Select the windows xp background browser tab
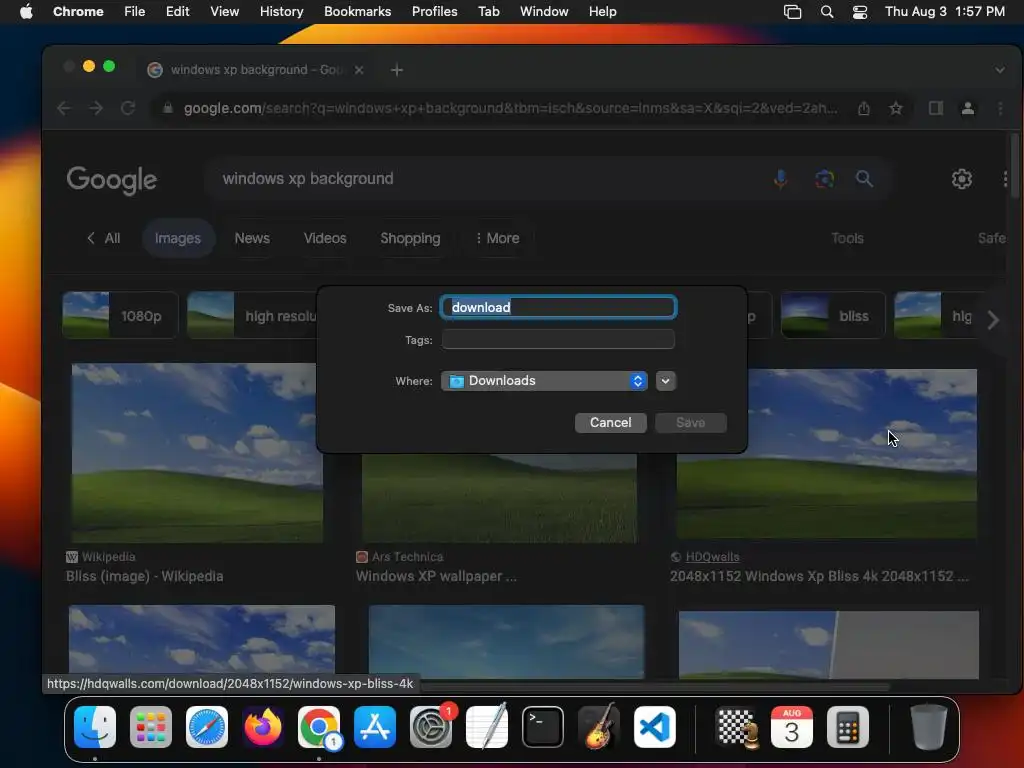Screen dimensions: 1024x768 [x=255, y=70]
